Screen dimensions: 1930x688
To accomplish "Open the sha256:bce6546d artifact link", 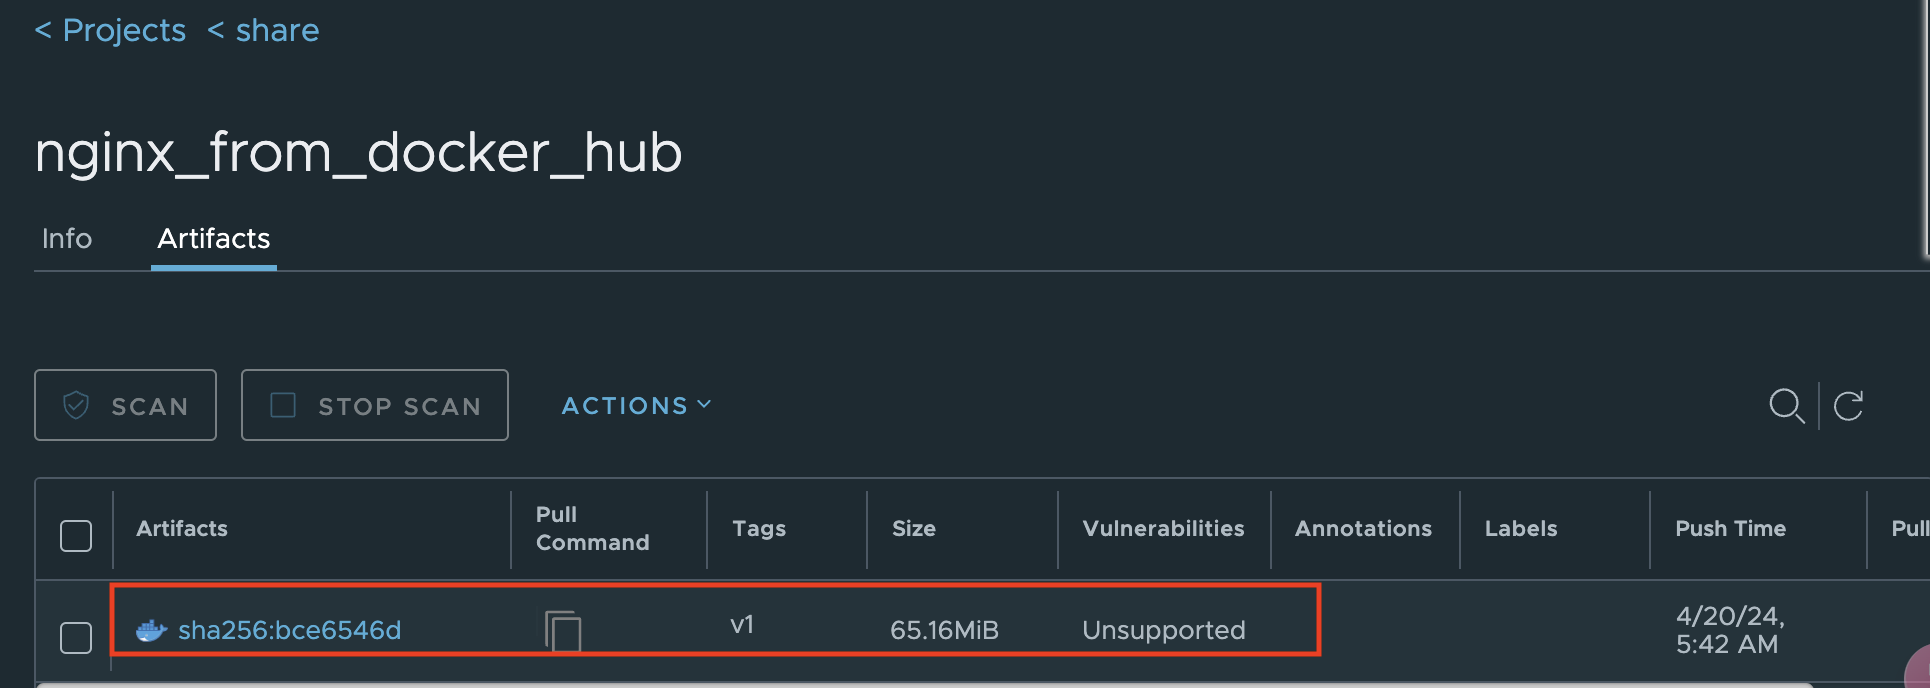I will click(290, 630).
